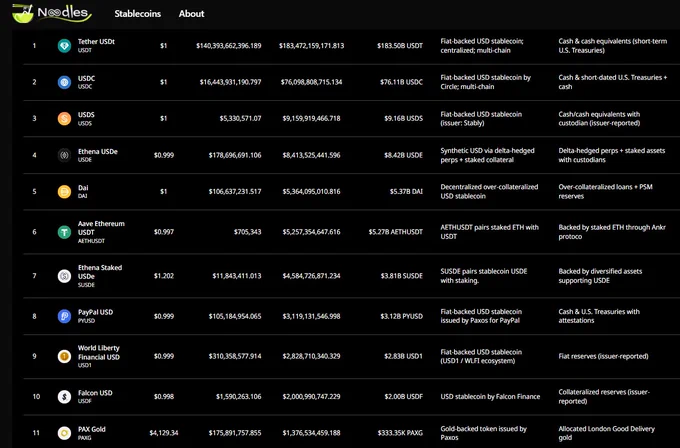Click the Ethena Staked USDe icon

click(x=64, y=276)
